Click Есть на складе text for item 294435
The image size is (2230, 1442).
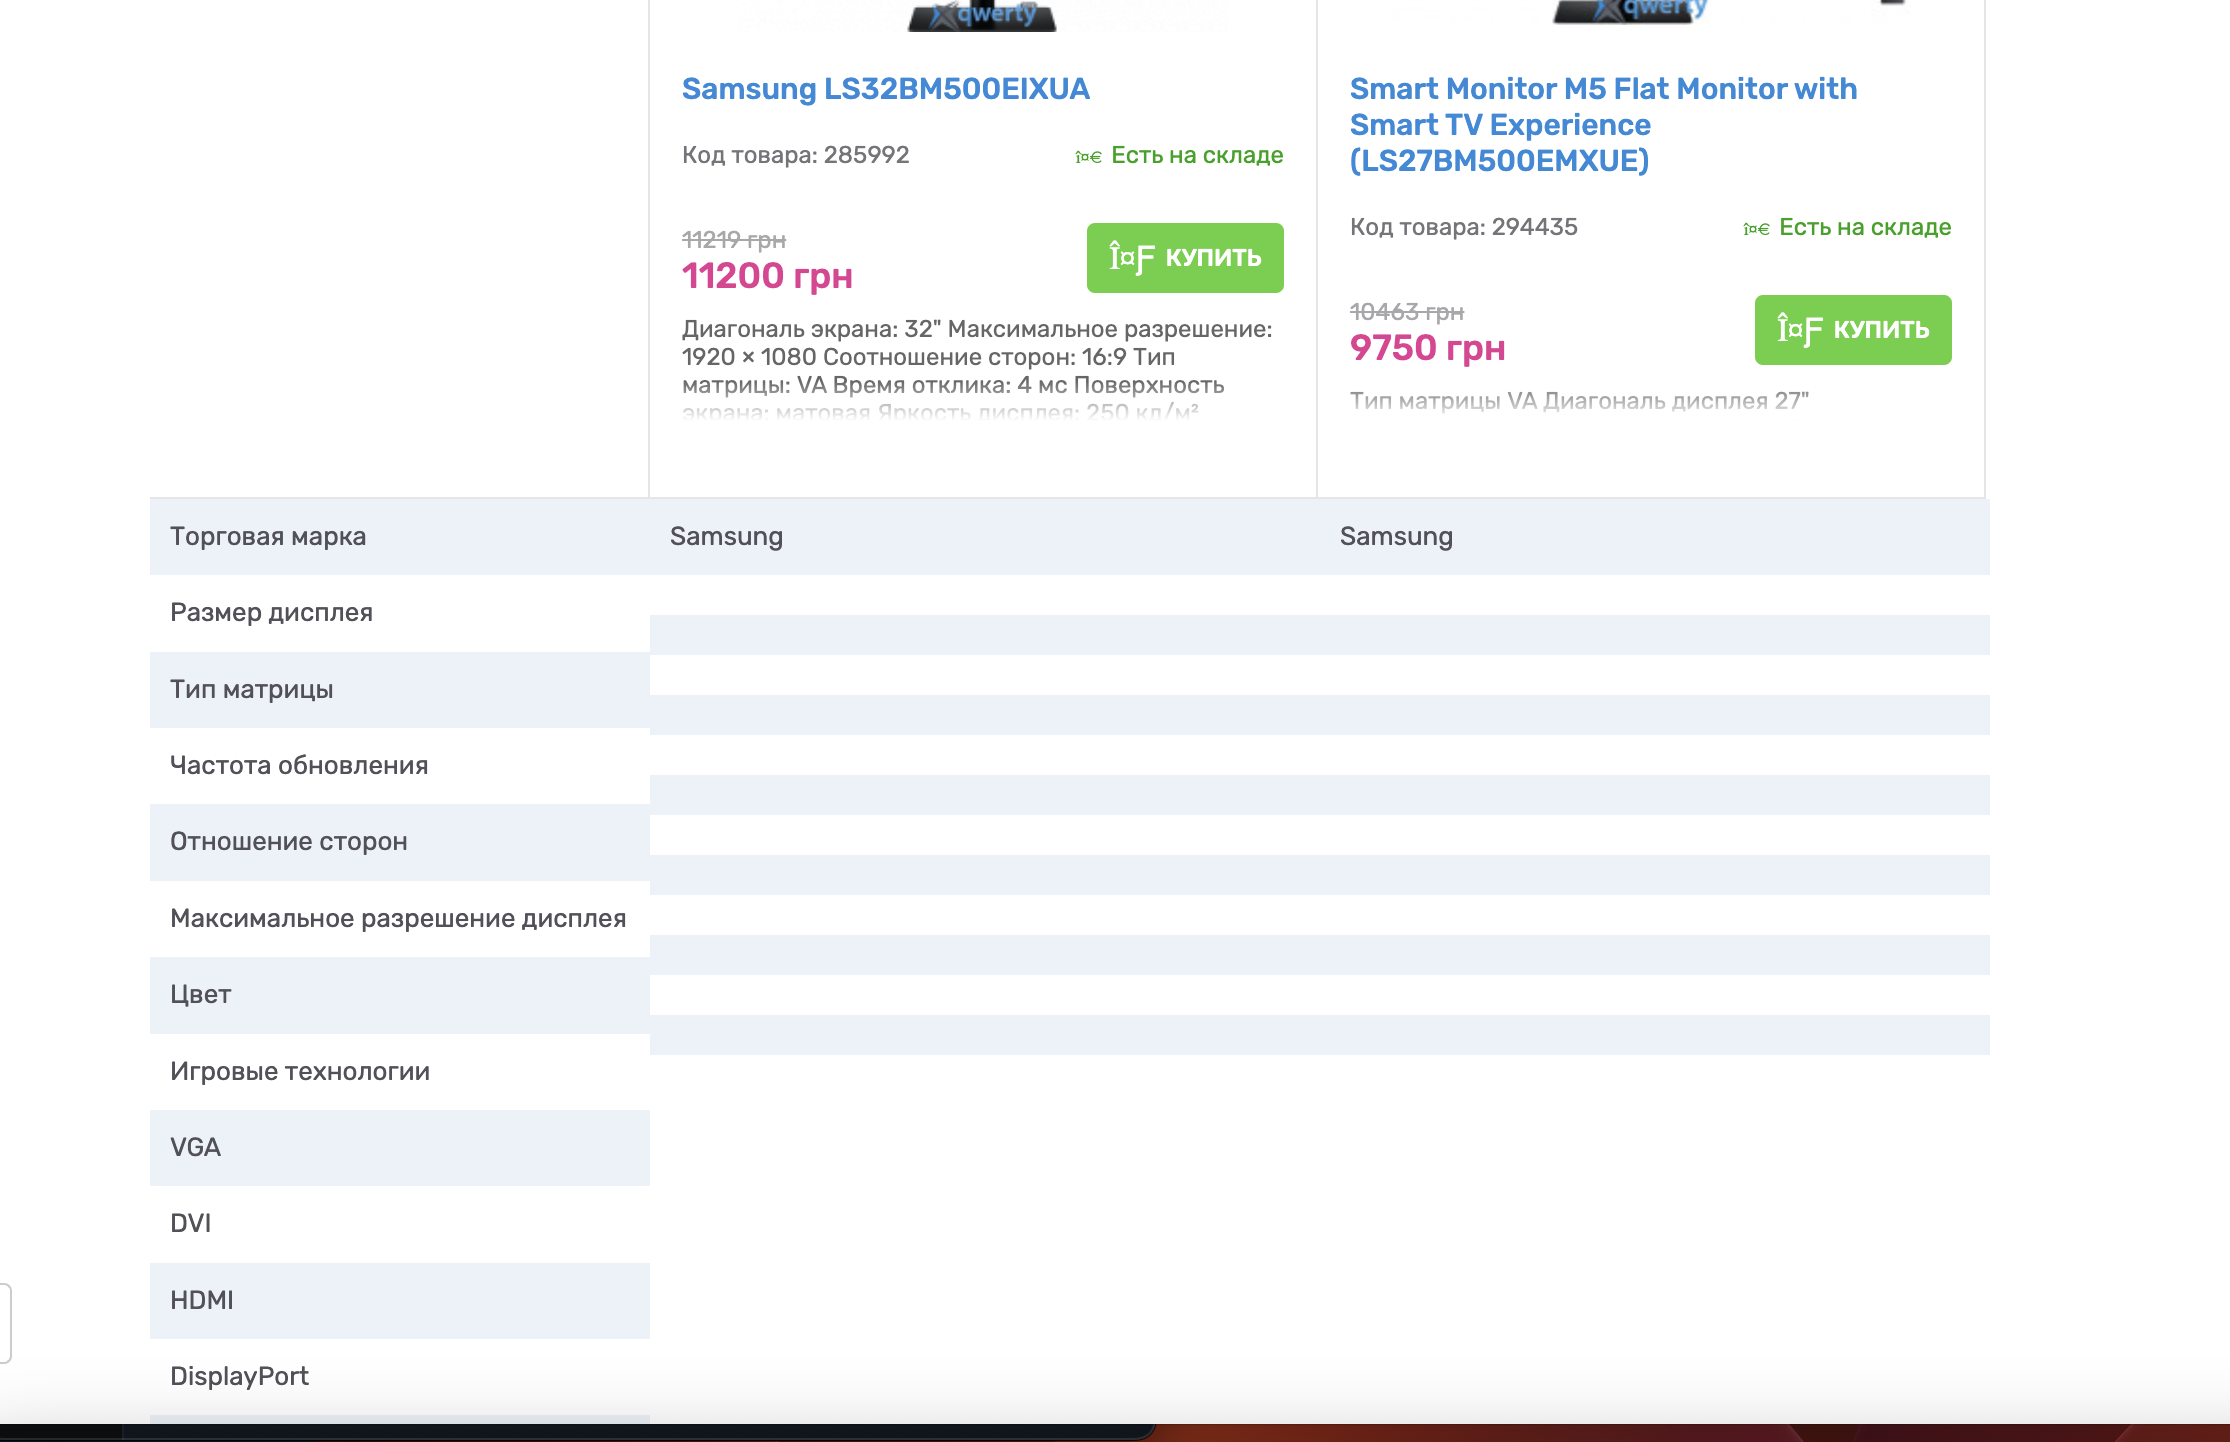(1864, 228)
